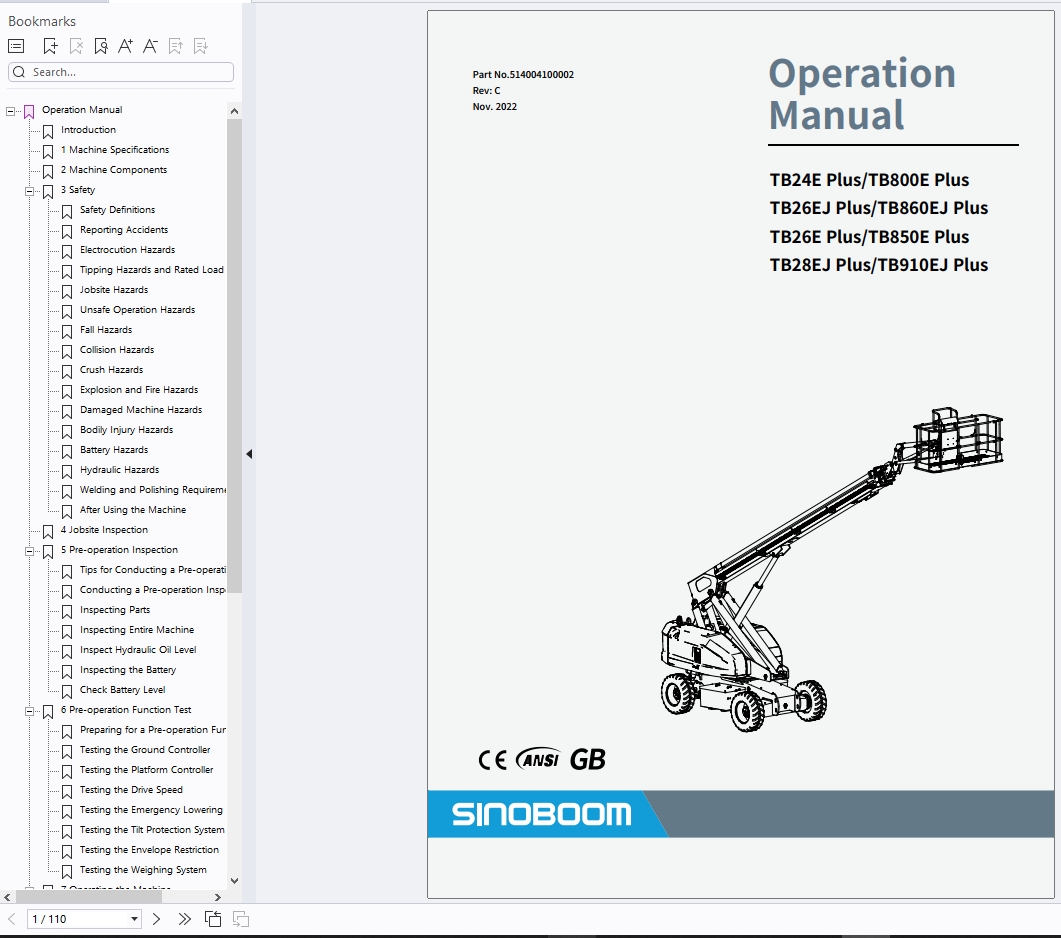The width and height of the screenshot is (1061, 938).
Task: Select the 3 Safety bookmark
Action: (78, 189)
